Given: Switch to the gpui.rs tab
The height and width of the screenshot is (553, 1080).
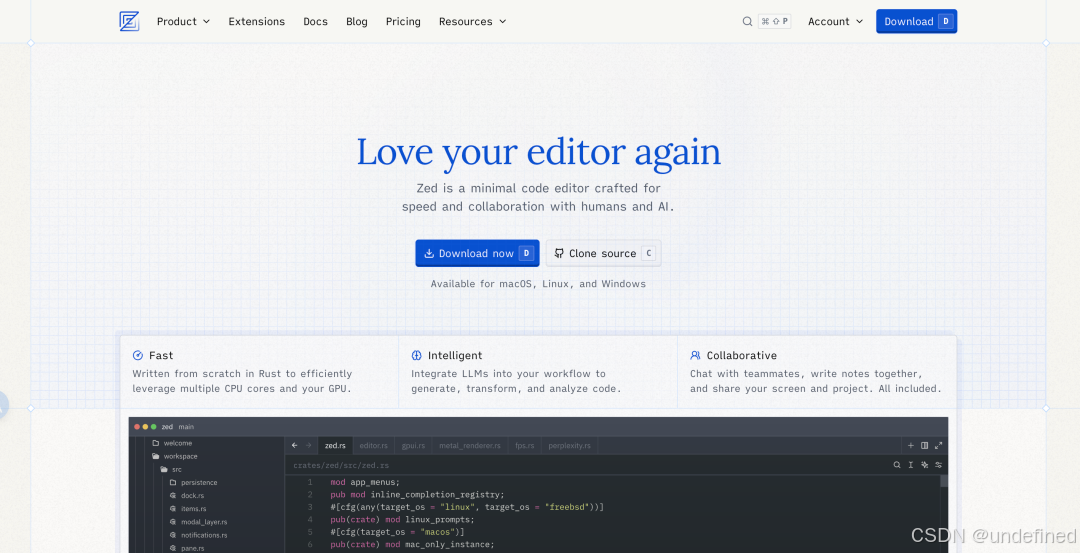Looking at the screenshot, I should [x=413, y=446].
